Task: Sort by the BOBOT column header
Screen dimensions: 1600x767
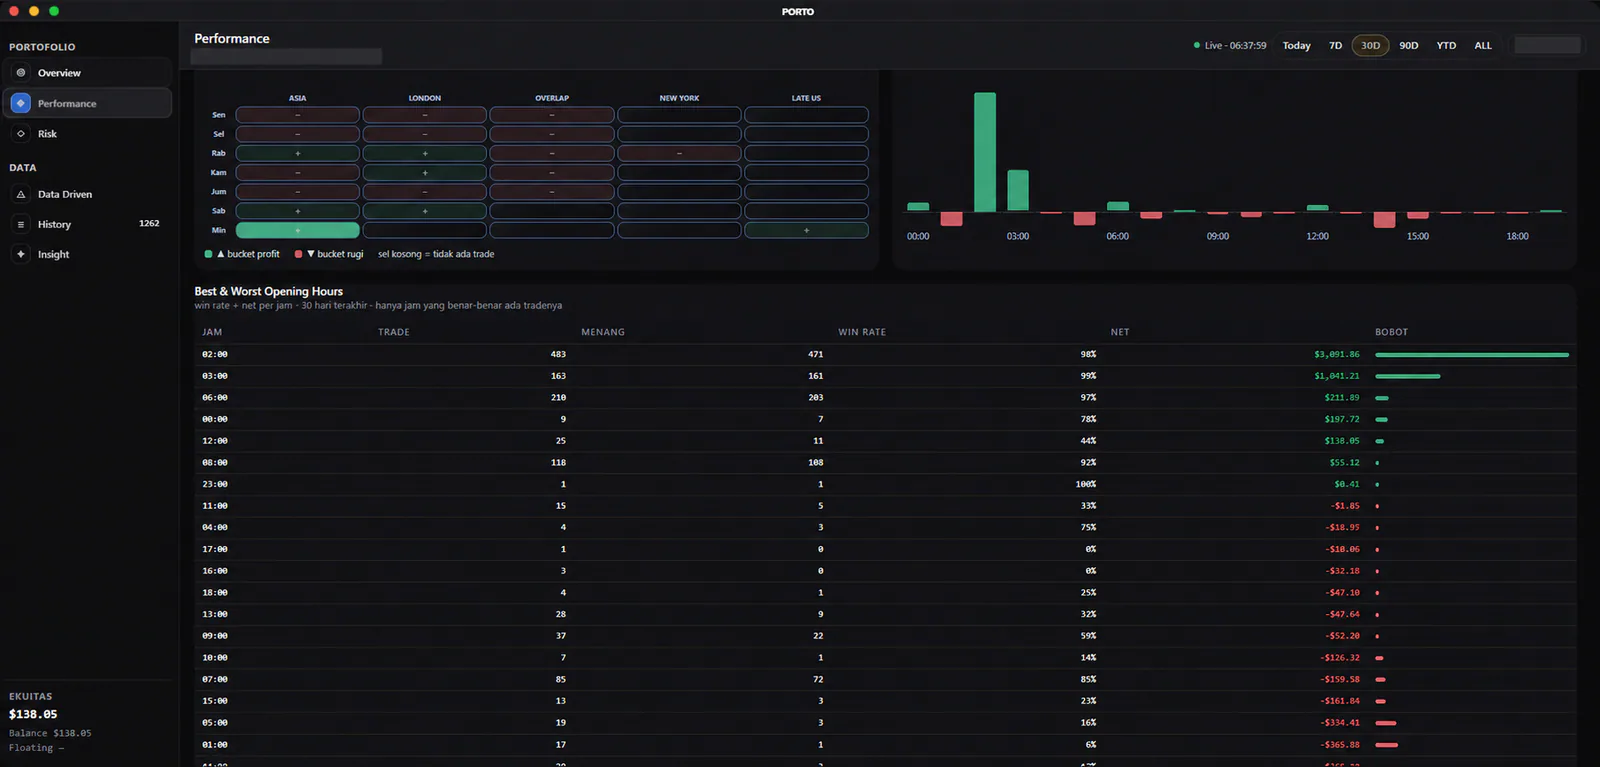Action: 1391,332
